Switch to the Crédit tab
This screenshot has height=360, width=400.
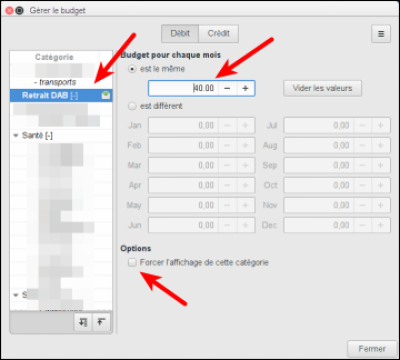pos(219,34)
